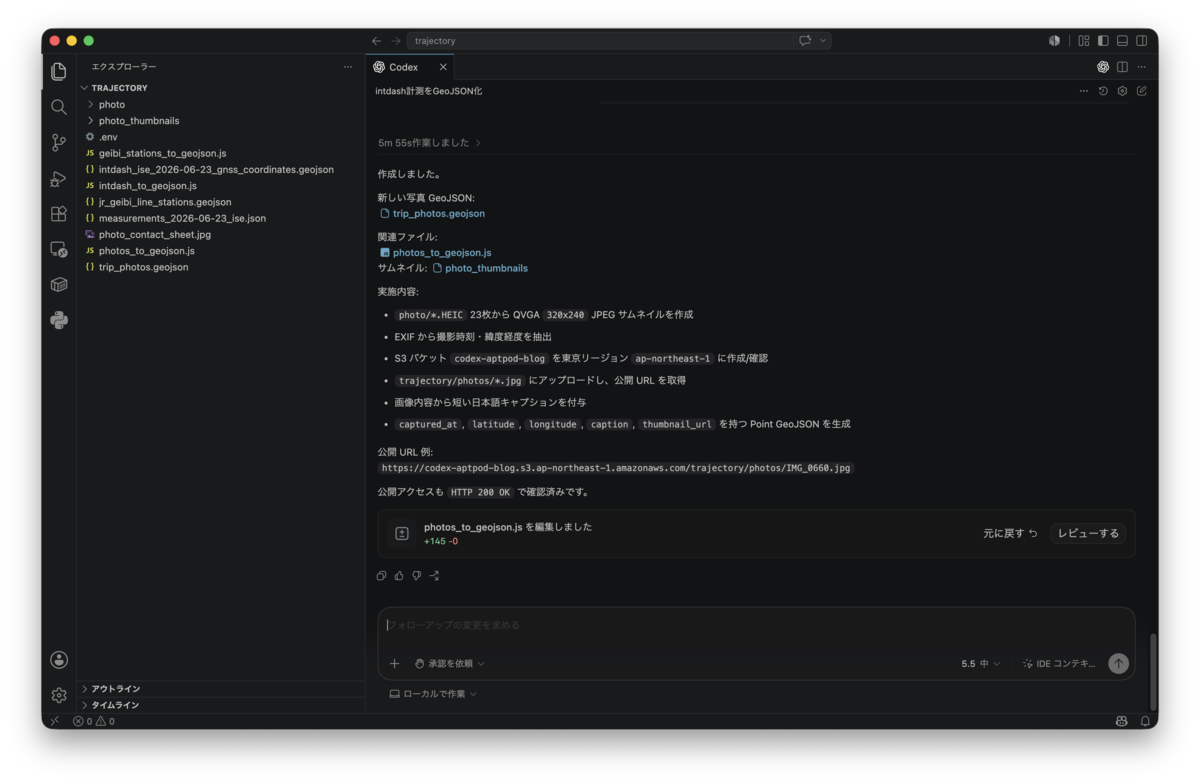This screenshot has height=784, width=1200.
Task: Toggle the secondary side bar
Action: coord(1141,41)
